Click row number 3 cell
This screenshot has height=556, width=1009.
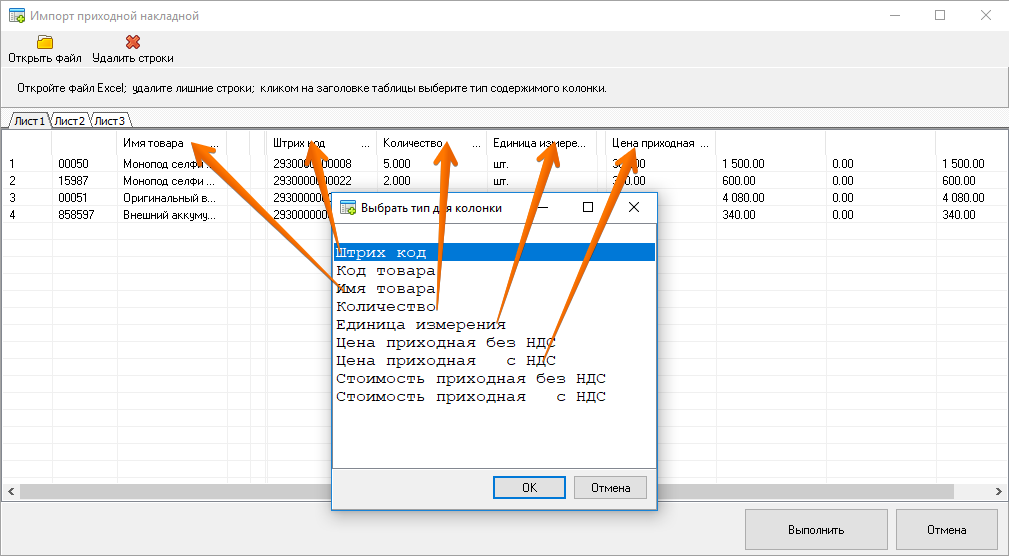pos(27,198)
